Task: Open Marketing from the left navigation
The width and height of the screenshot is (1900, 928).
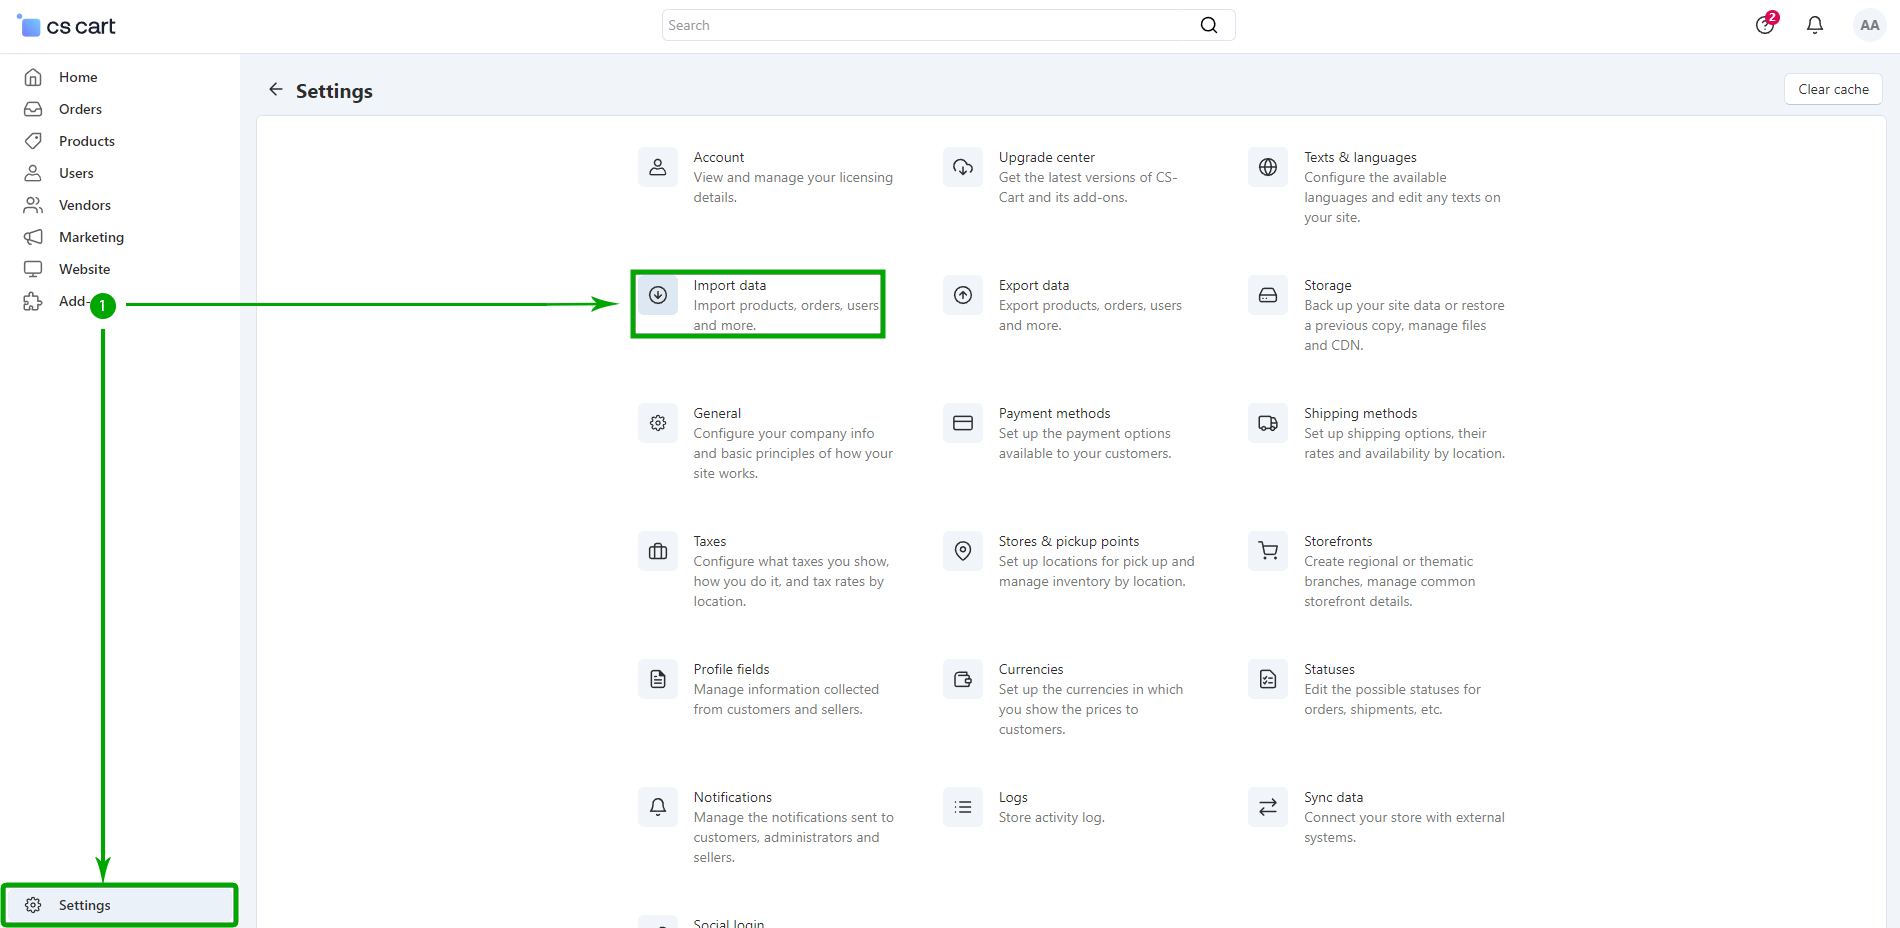Action: tap(91, 237)
